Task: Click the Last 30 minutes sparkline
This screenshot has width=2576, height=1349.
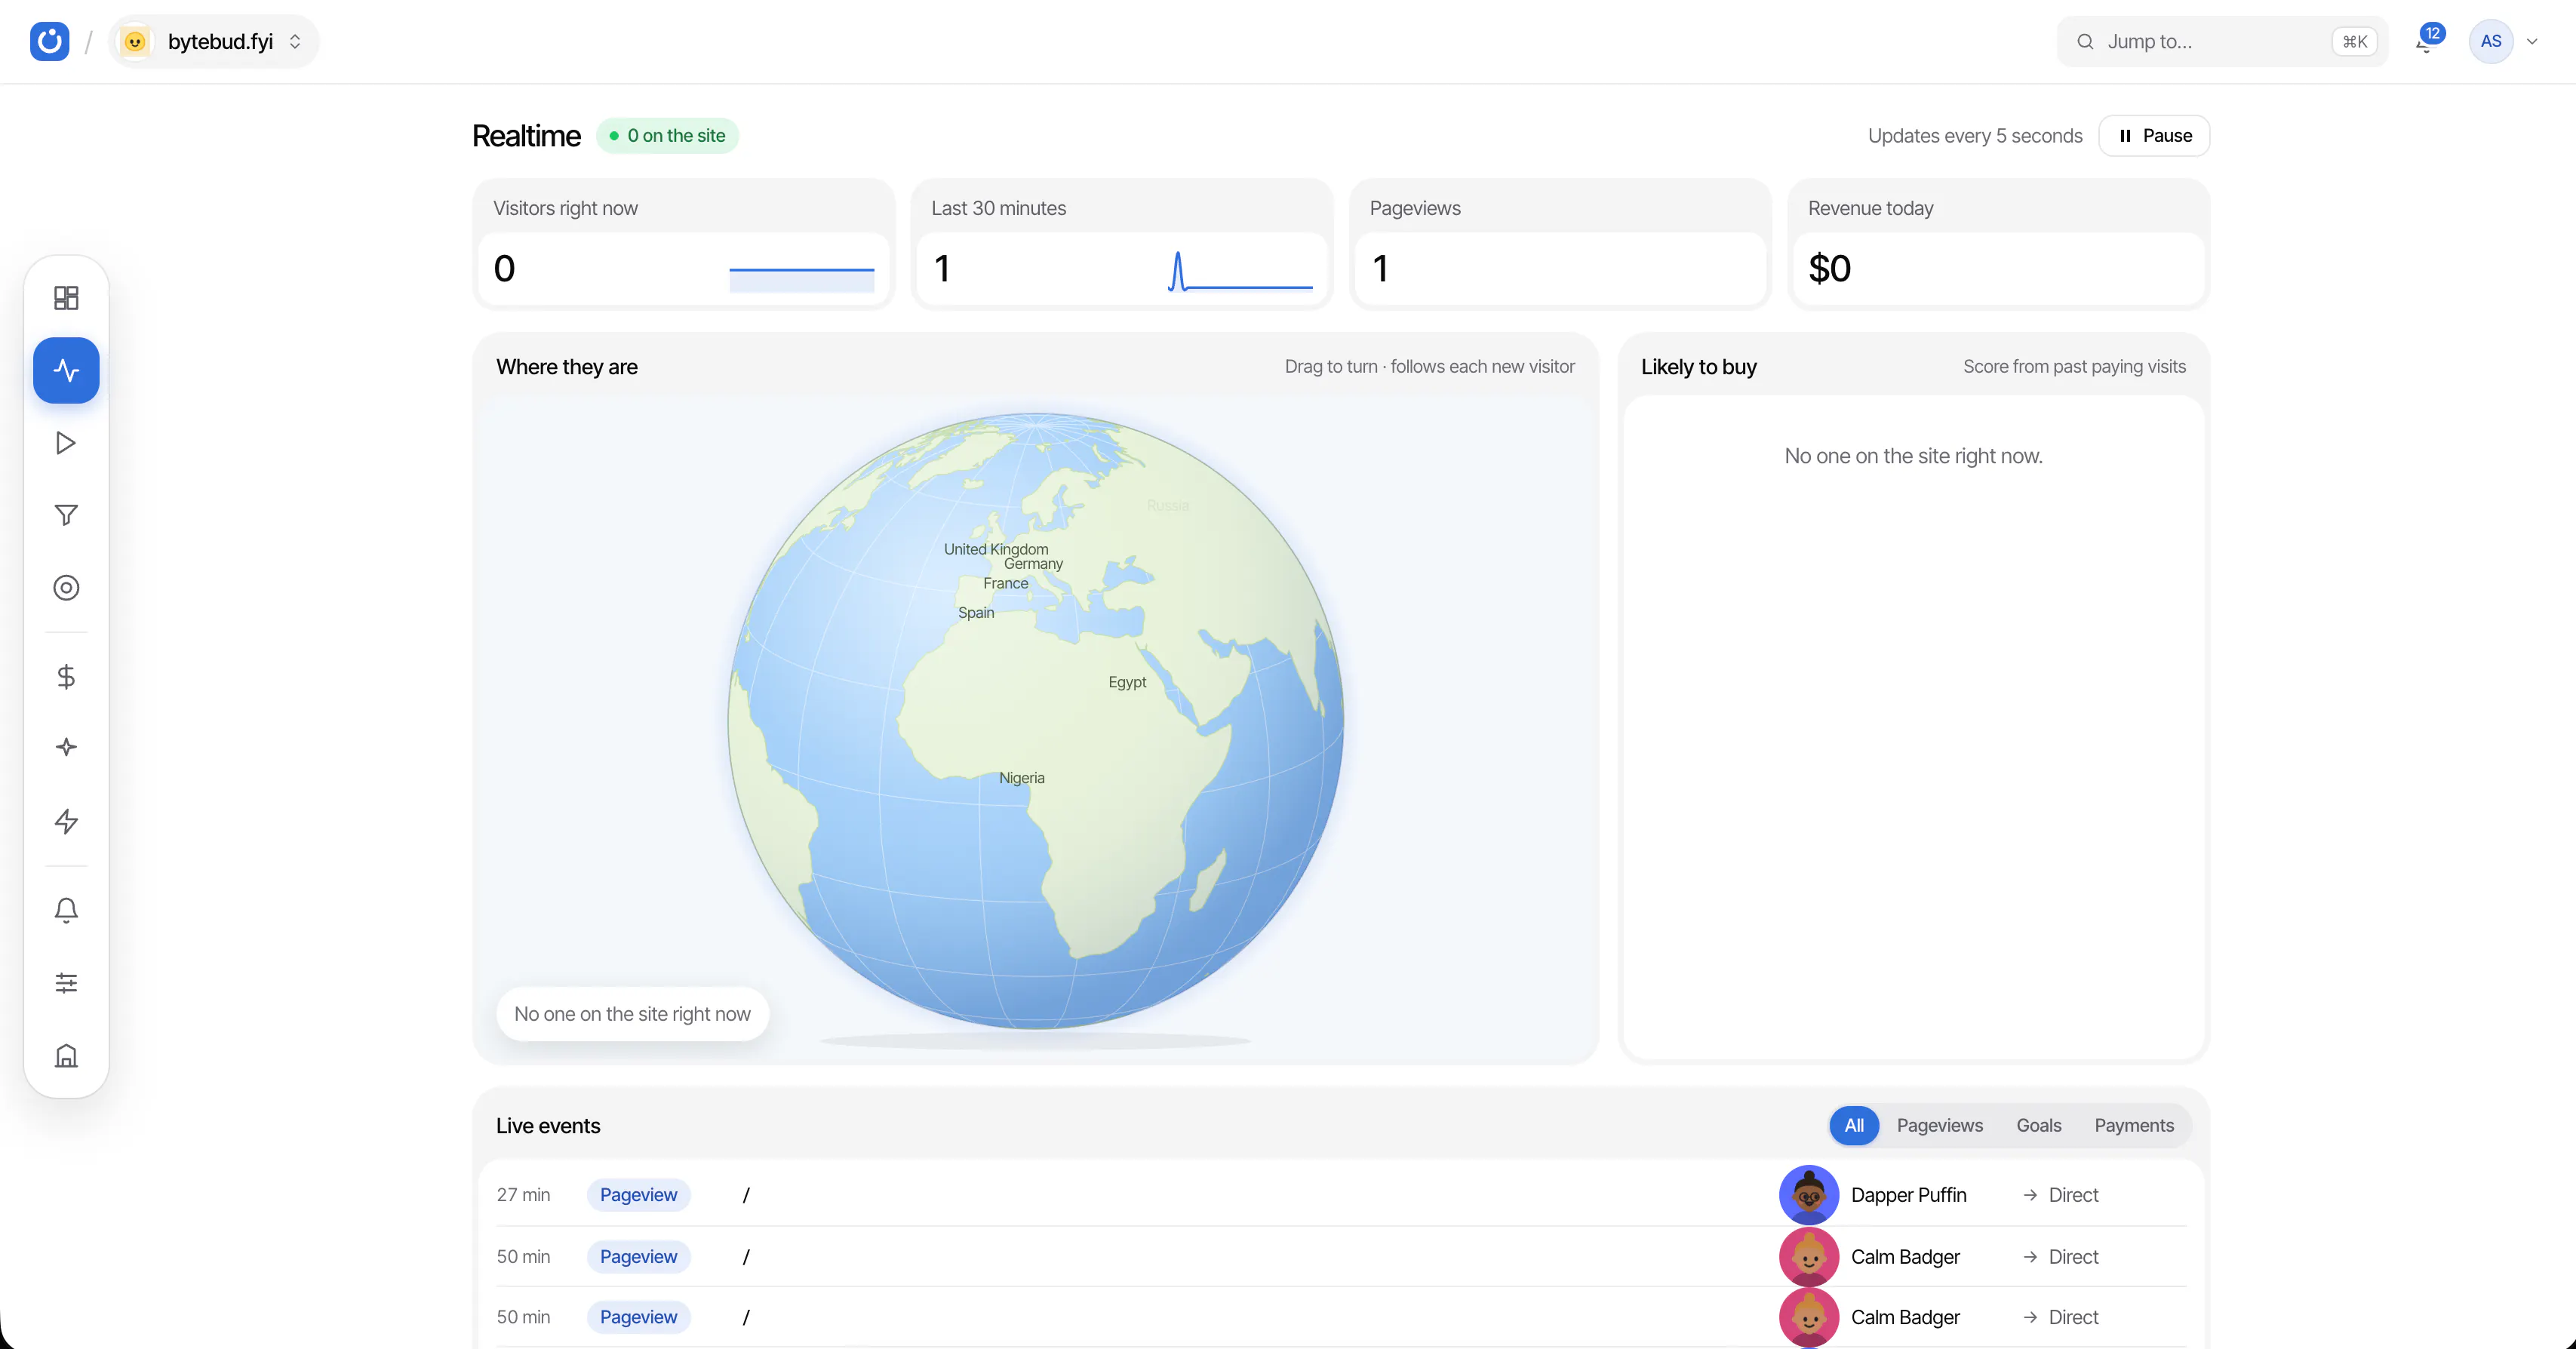Action: tap(1240, 271)
